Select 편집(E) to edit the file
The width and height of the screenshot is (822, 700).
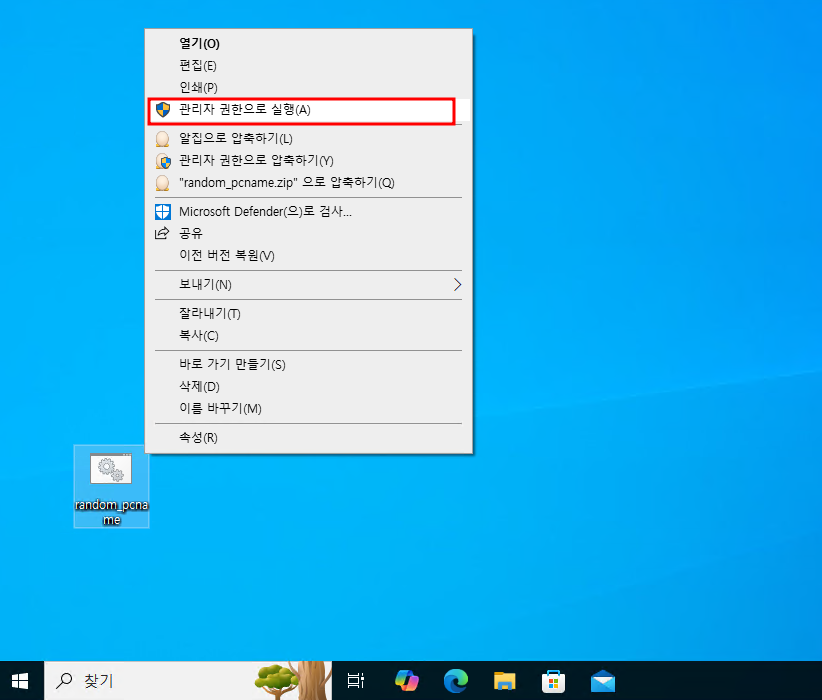click(x=198, y=66)
